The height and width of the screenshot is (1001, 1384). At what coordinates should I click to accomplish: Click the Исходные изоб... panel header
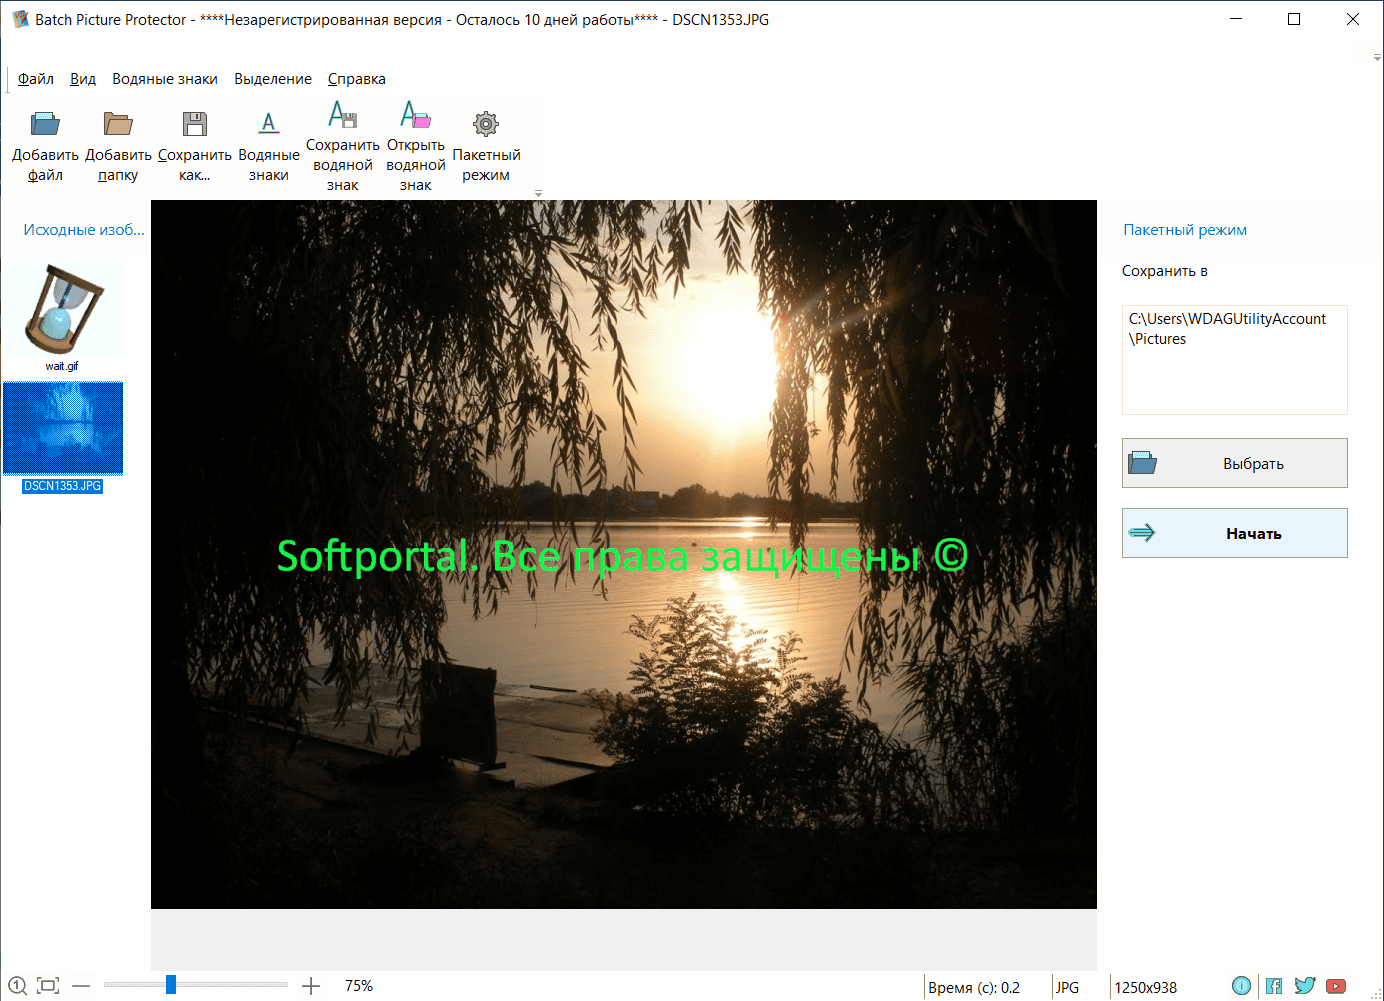(x=84, y=230)
